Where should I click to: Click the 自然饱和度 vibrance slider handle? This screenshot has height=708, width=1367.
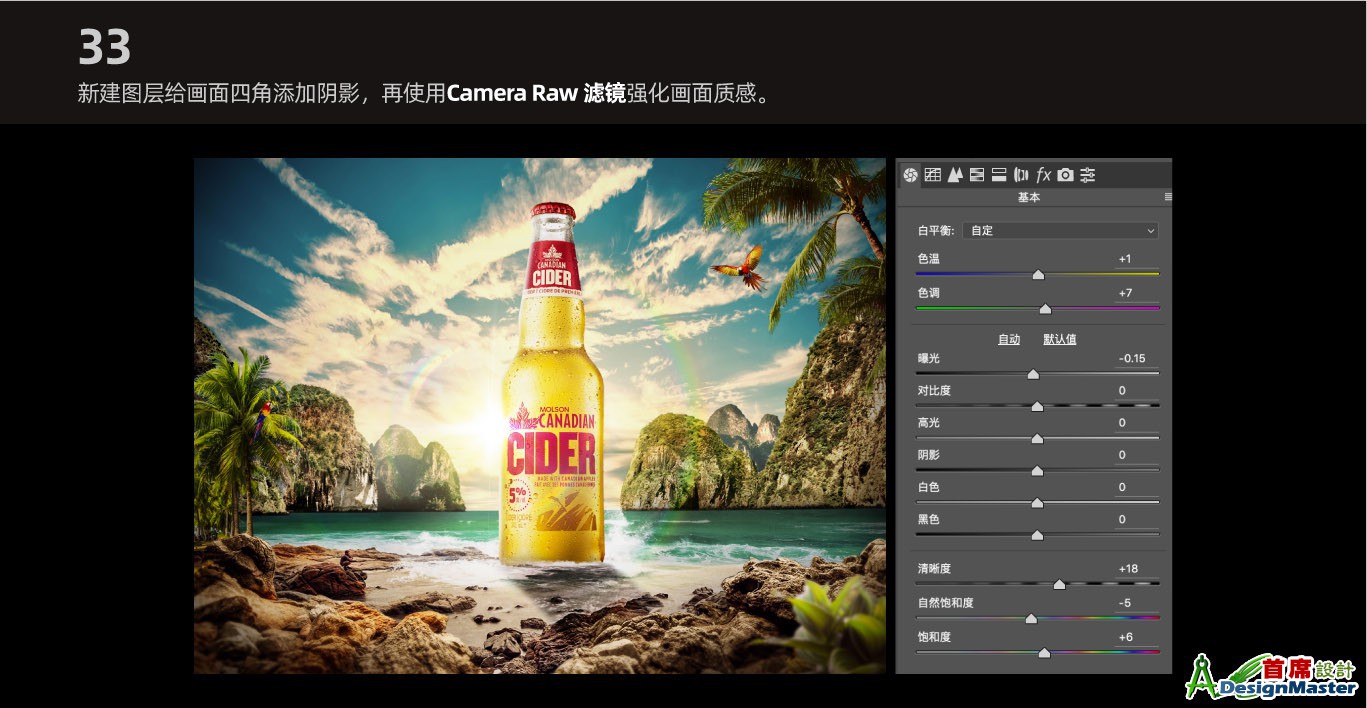point(1031,619)
